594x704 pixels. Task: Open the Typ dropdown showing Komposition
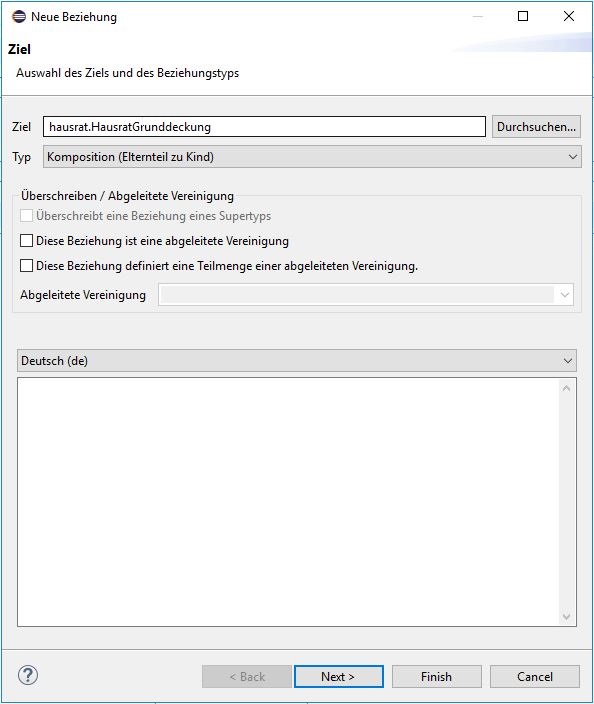[312, 157]
